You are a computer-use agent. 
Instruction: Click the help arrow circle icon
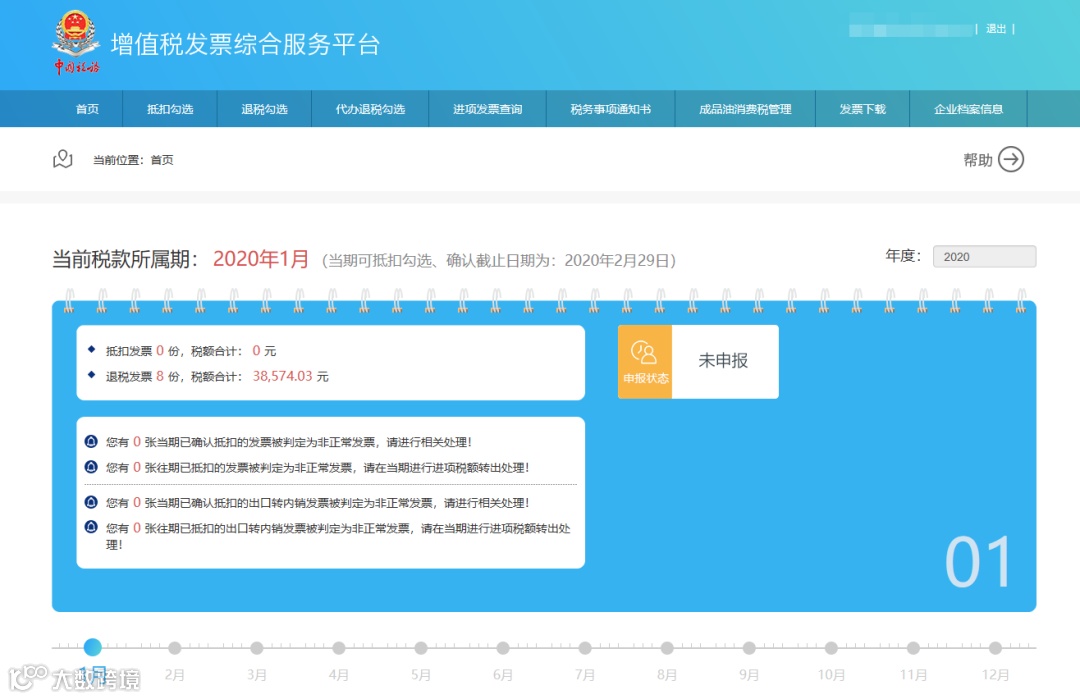pos(1010,160)
